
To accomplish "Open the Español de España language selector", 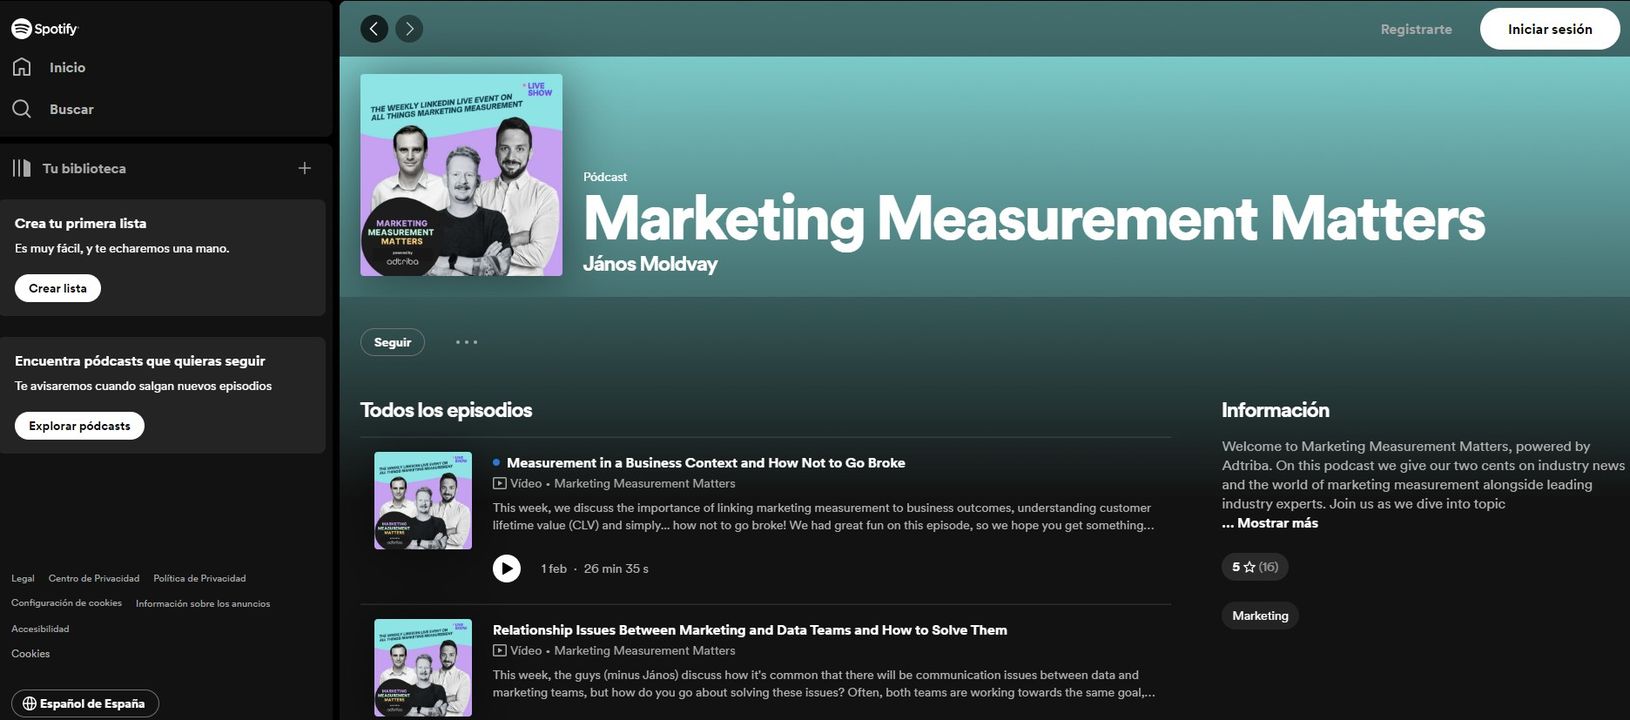I will 85,704.
